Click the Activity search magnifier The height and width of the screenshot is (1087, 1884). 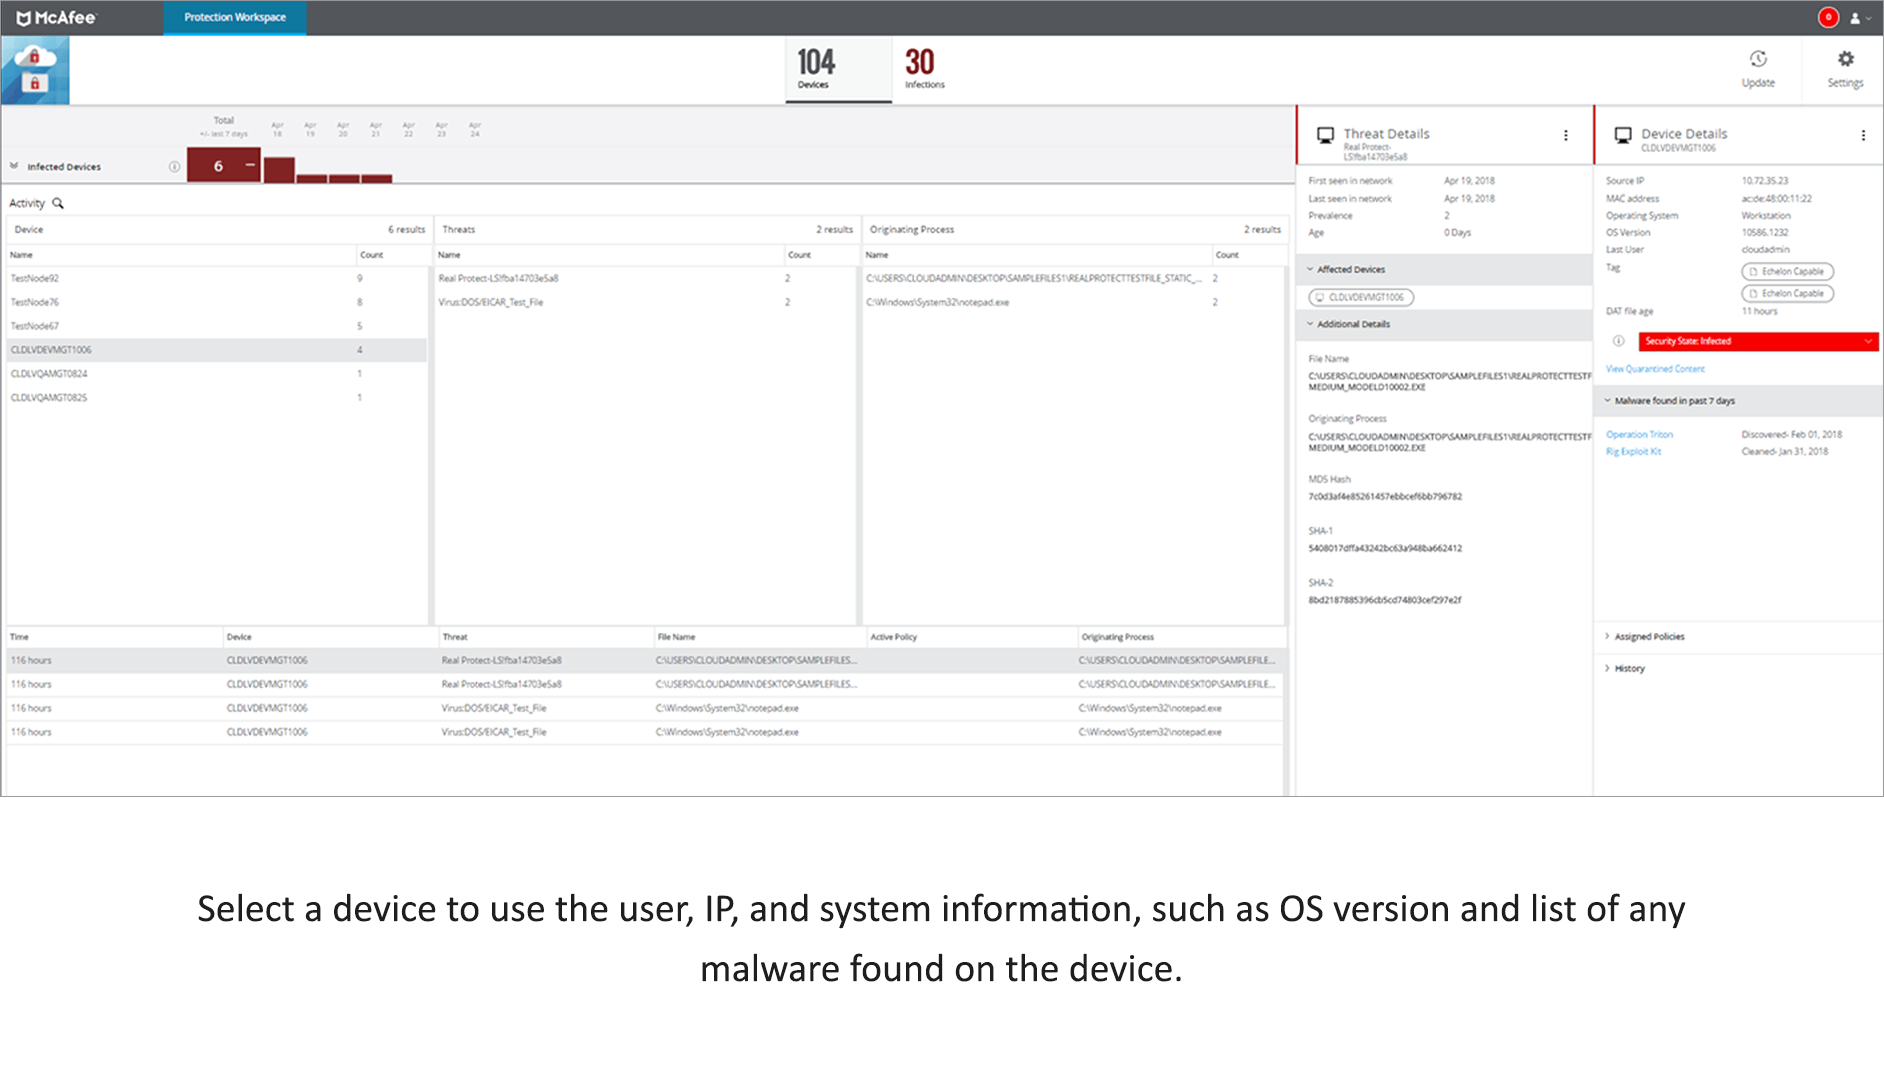[x=58, y=203]
